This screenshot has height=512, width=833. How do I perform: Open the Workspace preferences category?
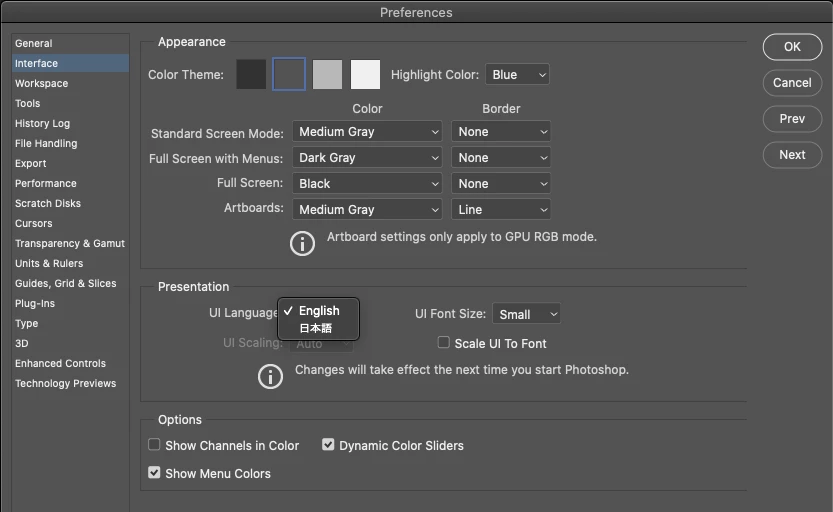pos(70,83)
